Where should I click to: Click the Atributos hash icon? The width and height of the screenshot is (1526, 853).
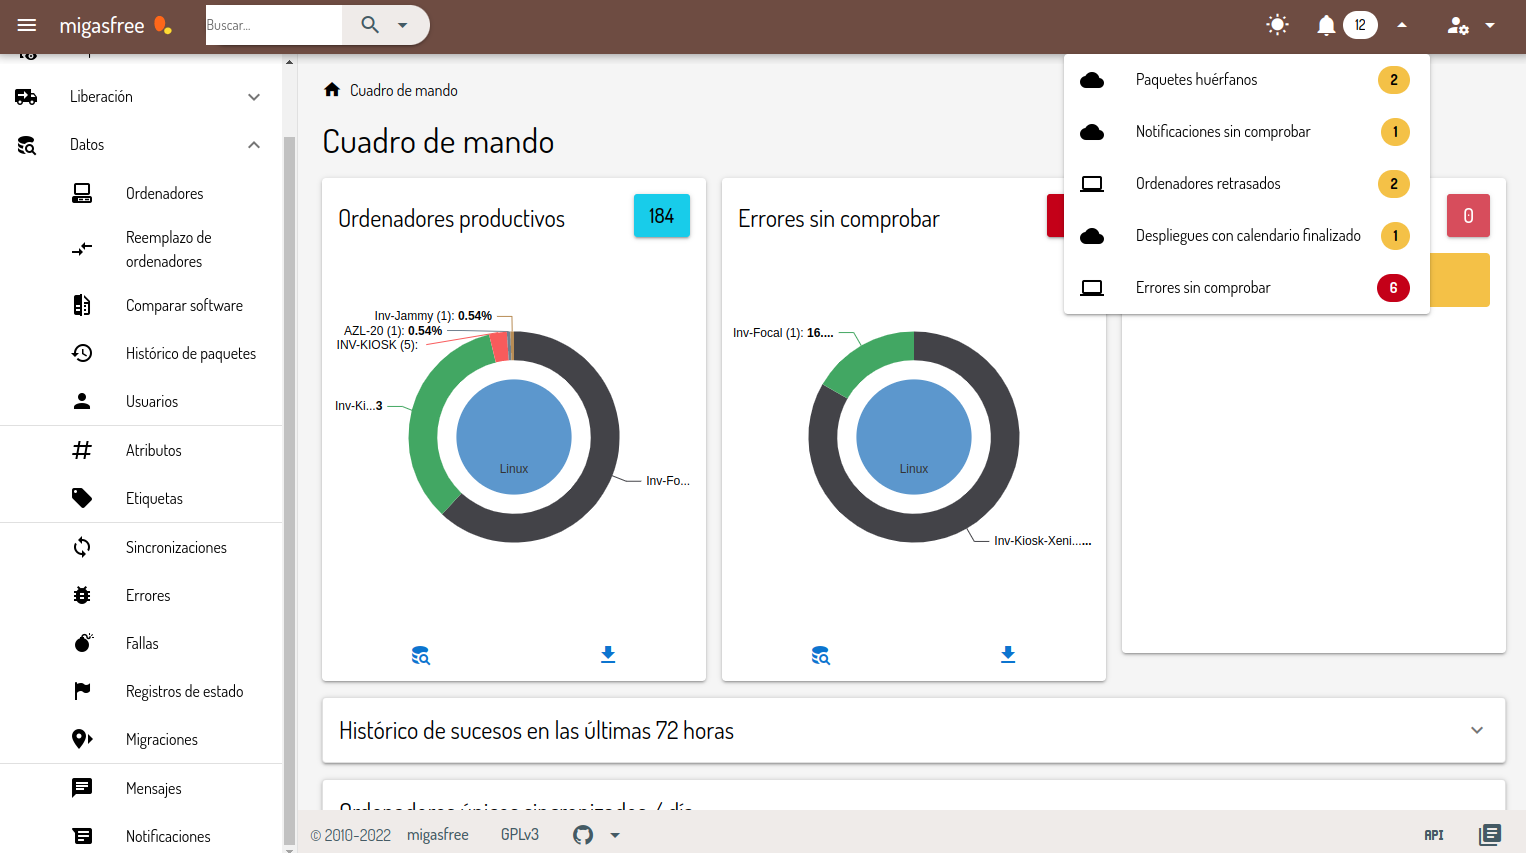pyautogui.click(x=82, y=450)
